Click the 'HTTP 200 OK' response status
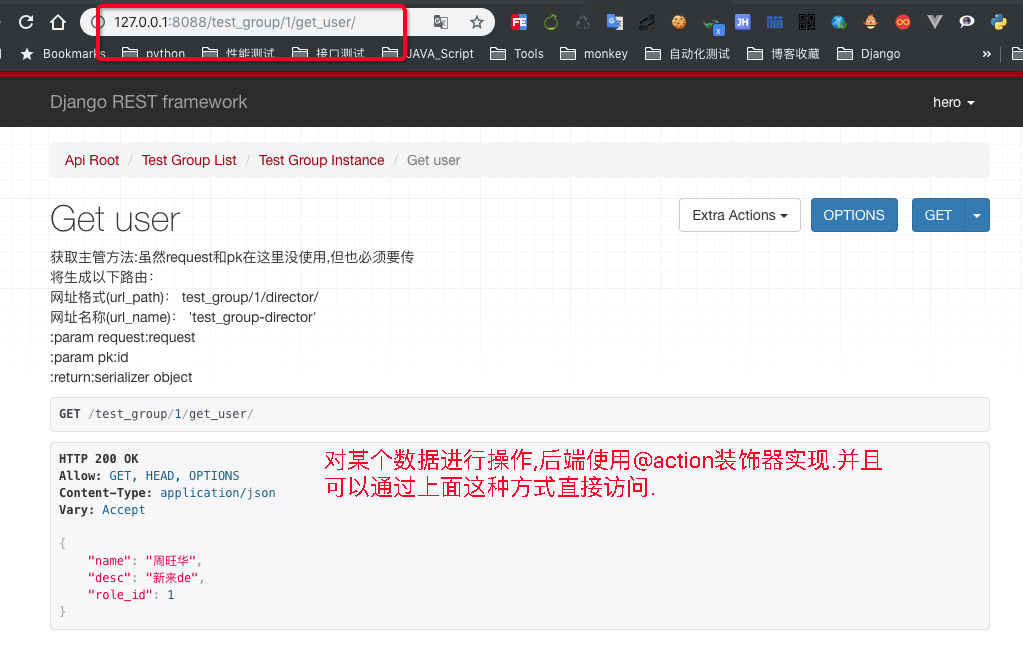Image resolution: width=1023 pixels, height=659 pixels. tap(99, 459)
